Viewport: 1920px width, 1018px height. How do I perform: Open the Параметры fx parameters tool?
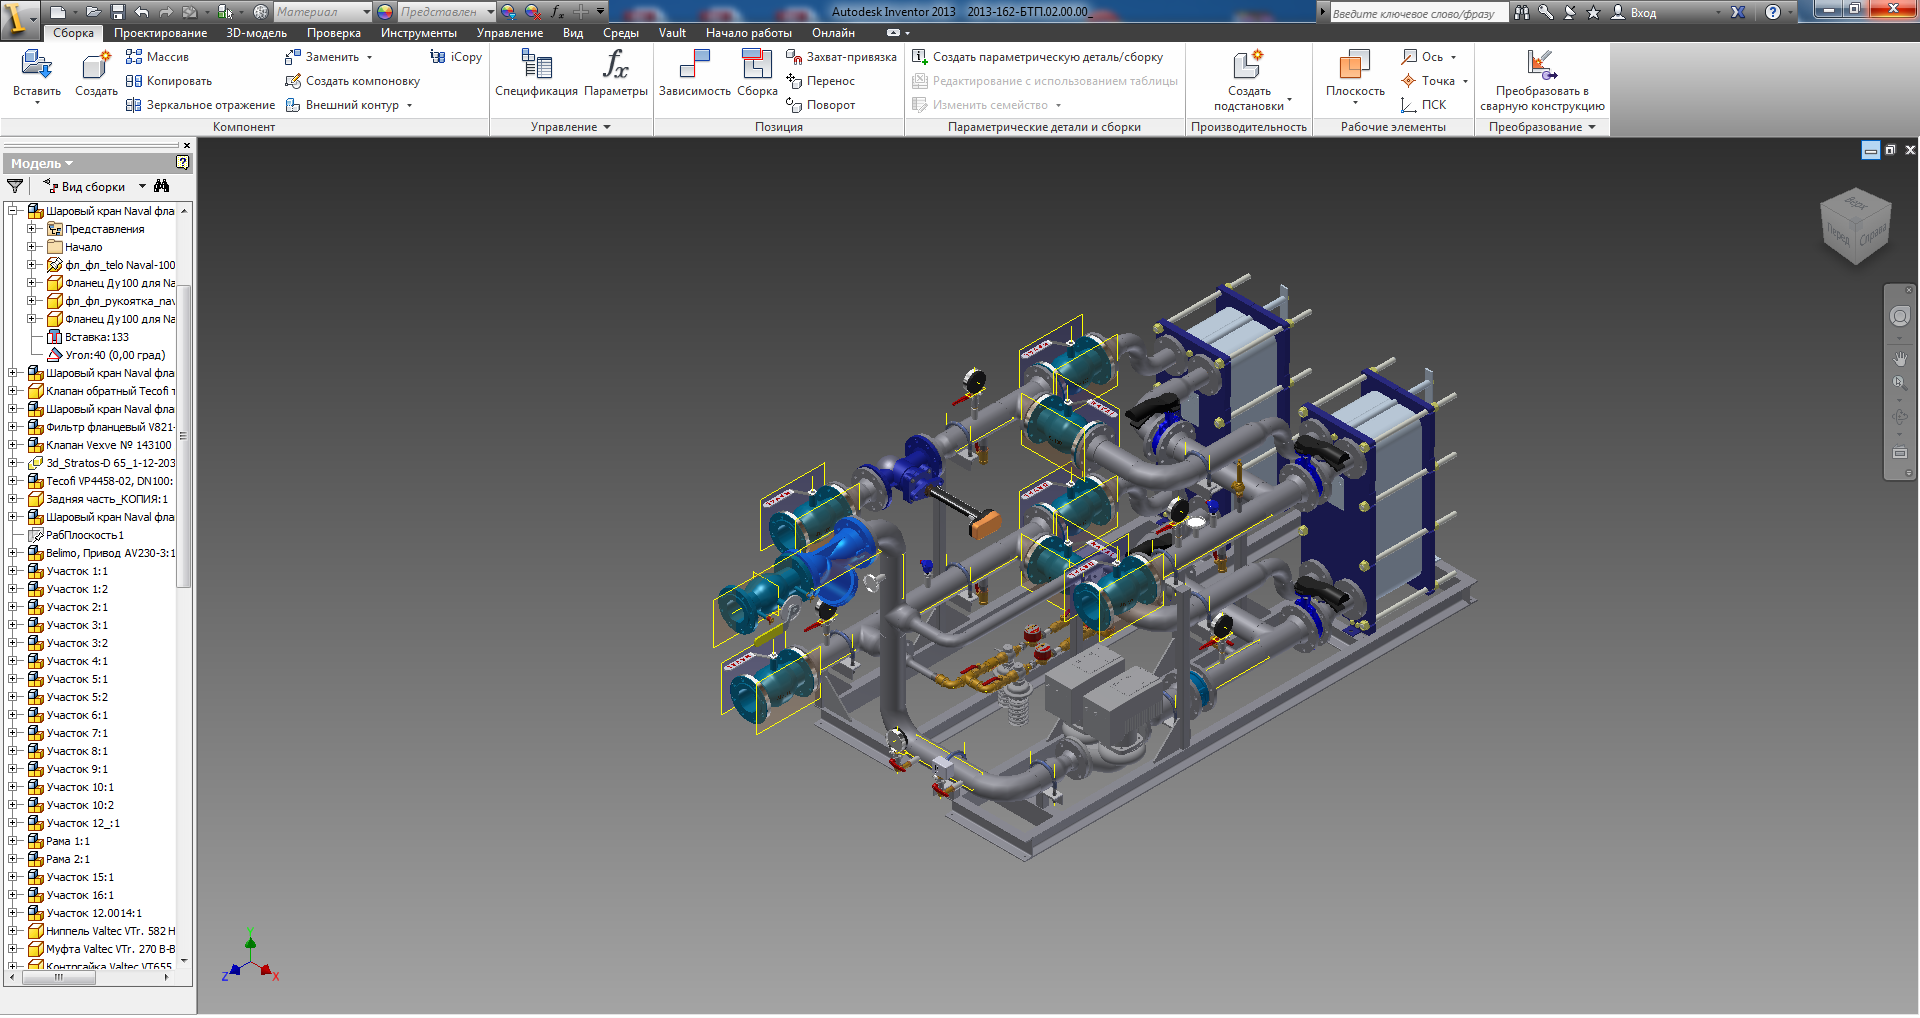tap(615, 66)
